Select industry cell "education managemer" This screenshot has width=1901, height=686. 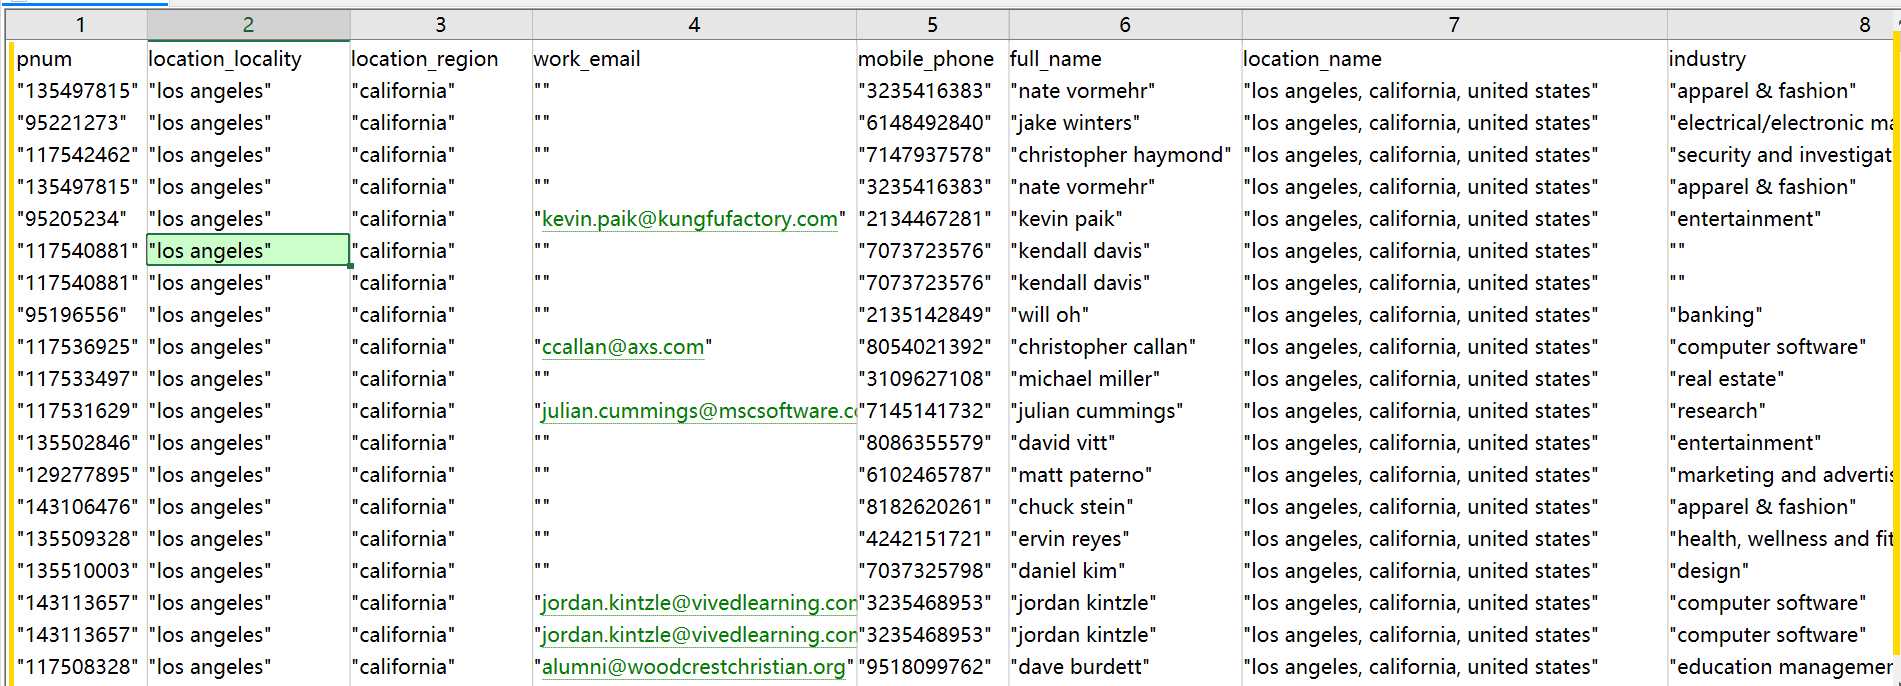1781,667
